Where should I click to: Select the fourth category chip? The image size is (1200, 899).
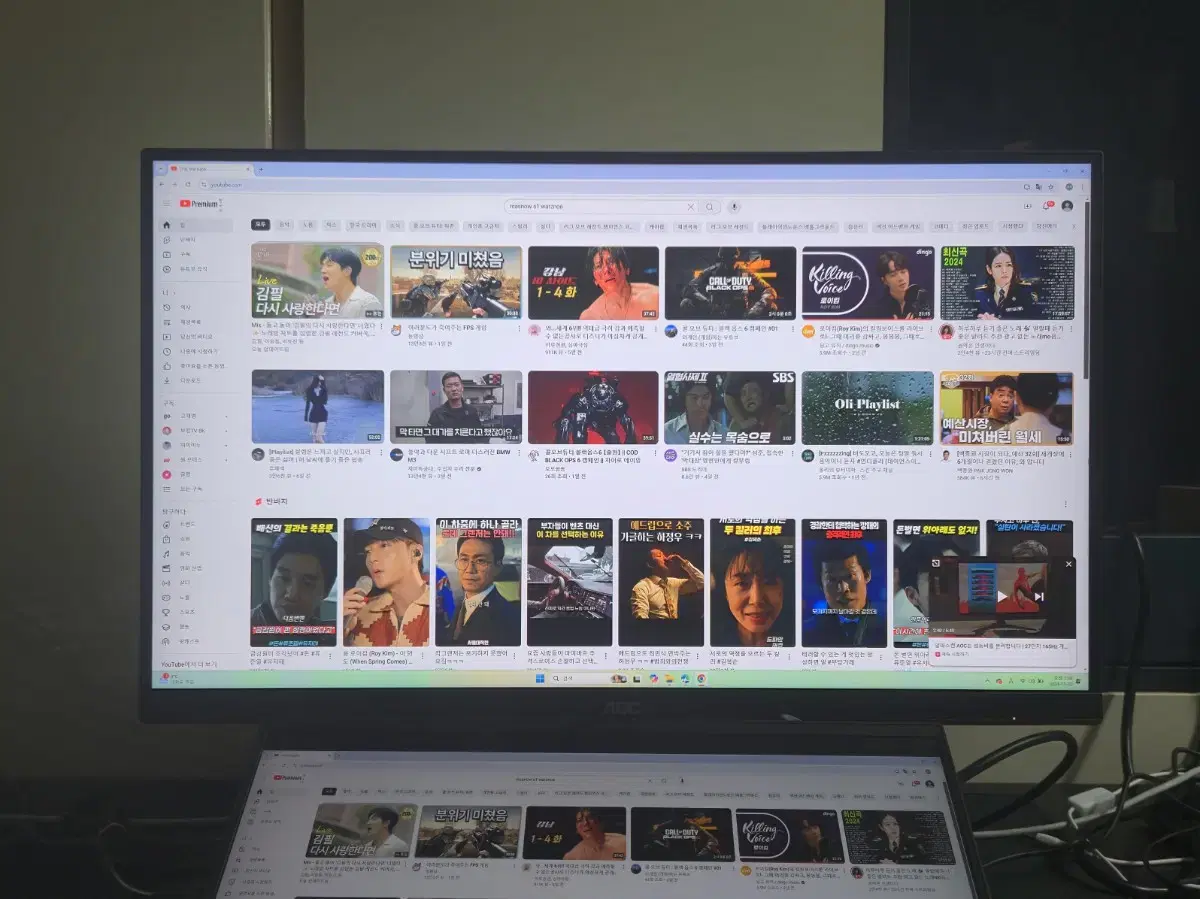331,226
